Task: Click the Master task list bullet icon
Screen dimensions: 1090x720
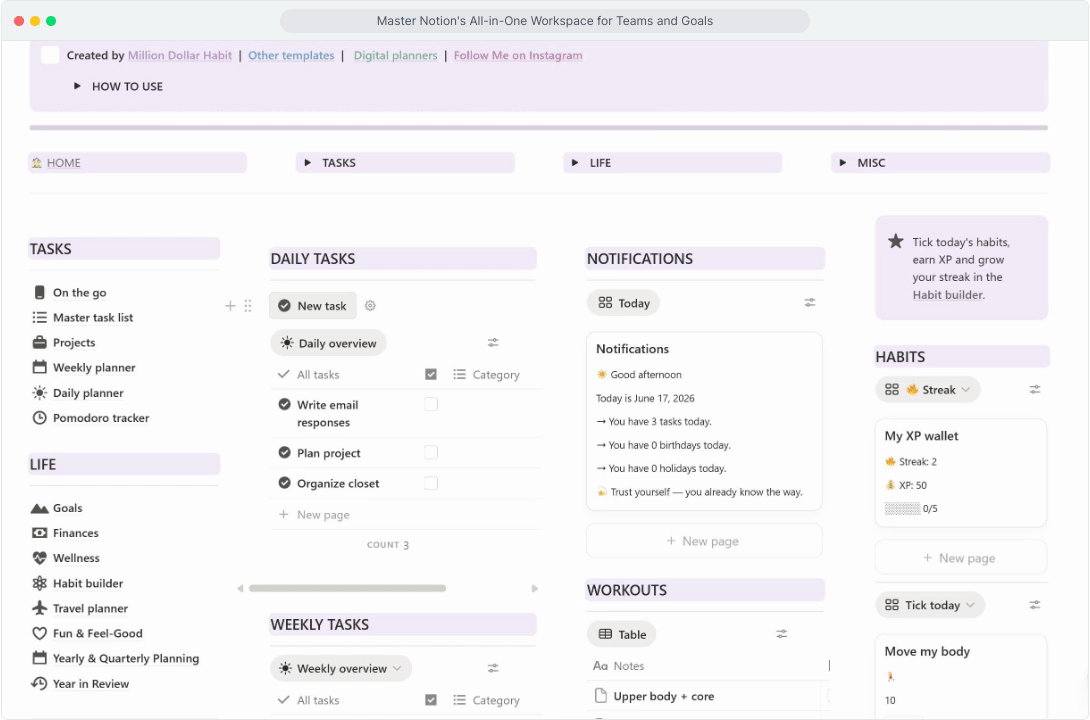Action: tap(40, 318)
